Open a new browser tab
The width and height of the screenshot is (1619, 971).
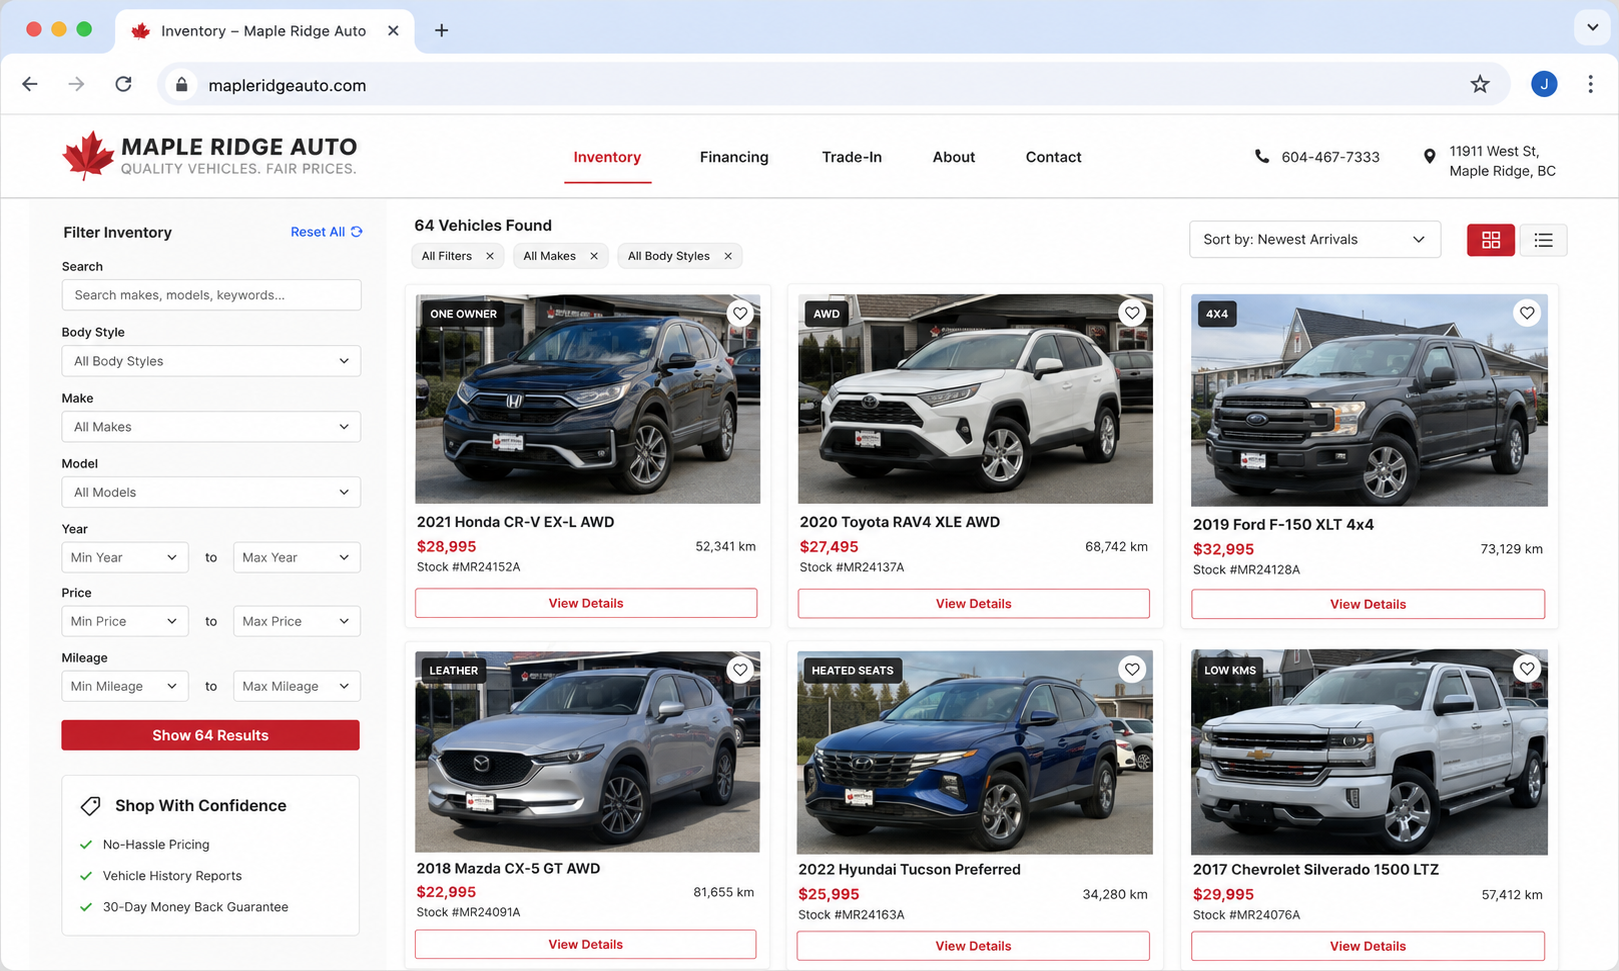(x=441, y=30)
